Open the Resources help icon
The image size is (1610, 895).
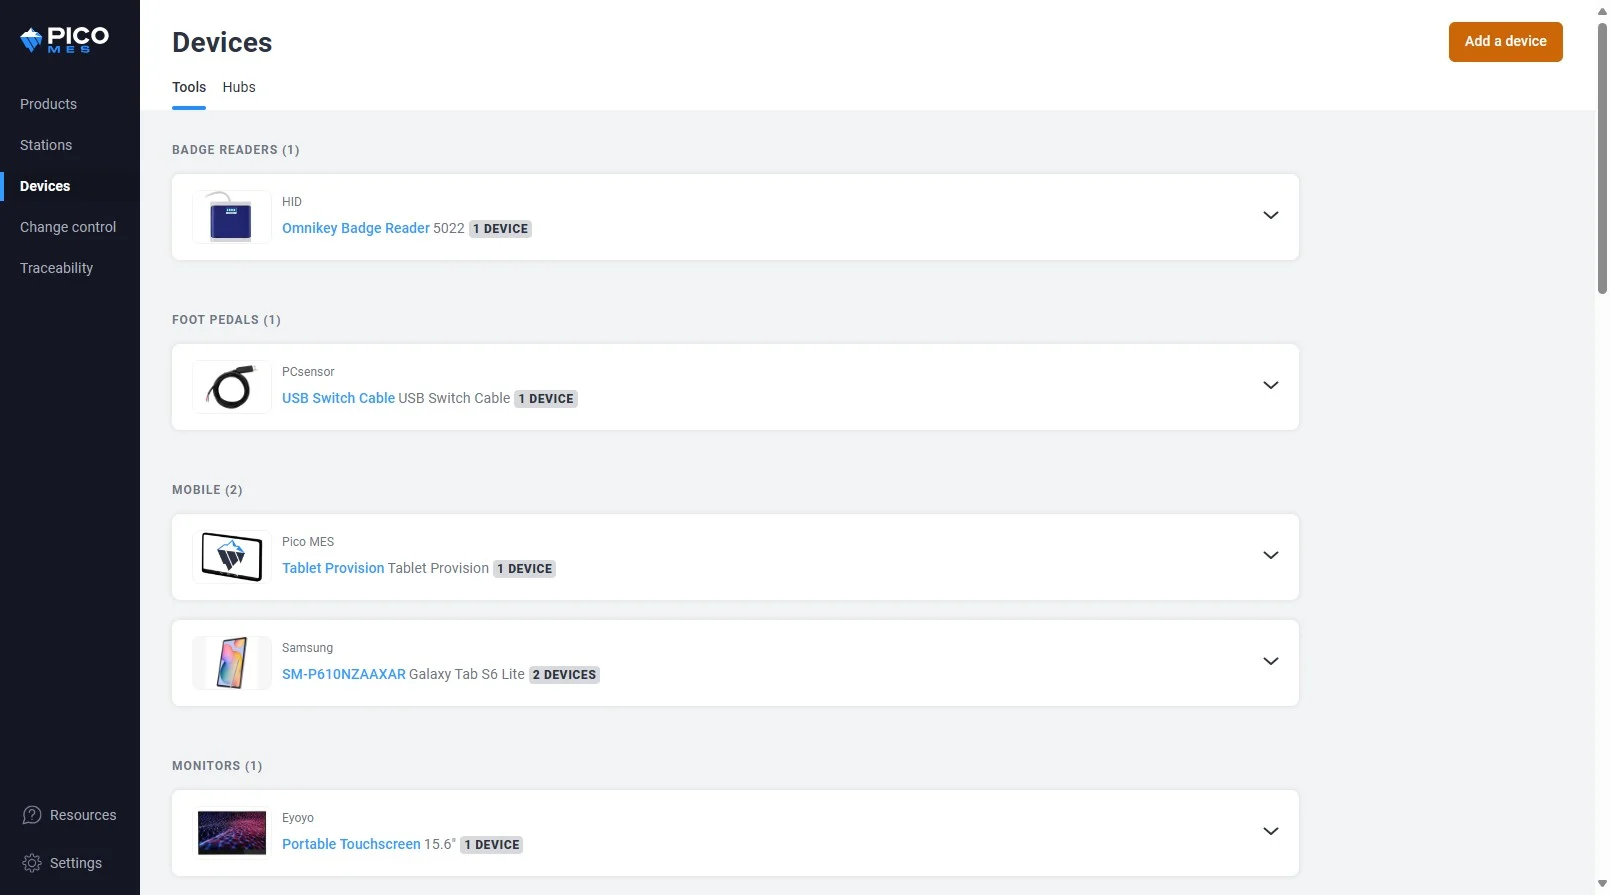[32, 815]
